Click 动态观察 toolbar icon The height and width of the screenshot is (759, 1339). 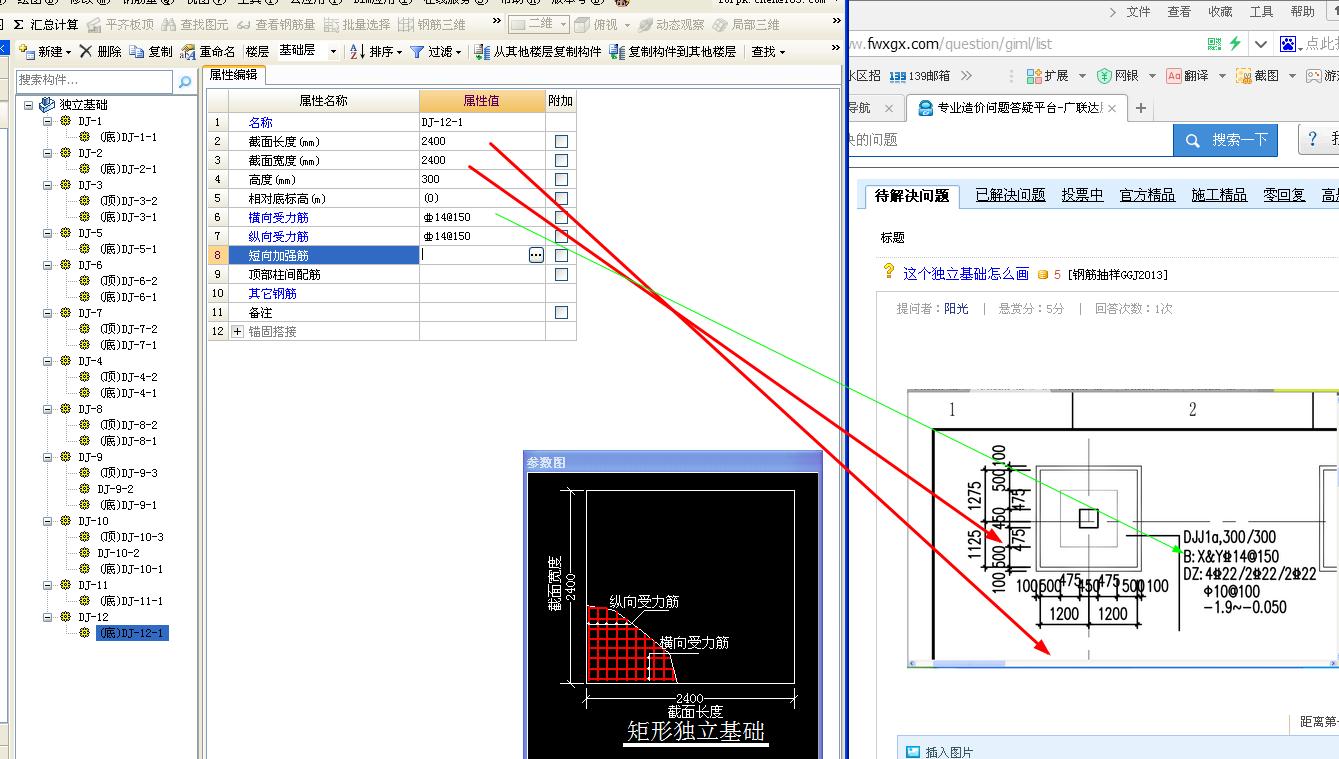point(671,24)
